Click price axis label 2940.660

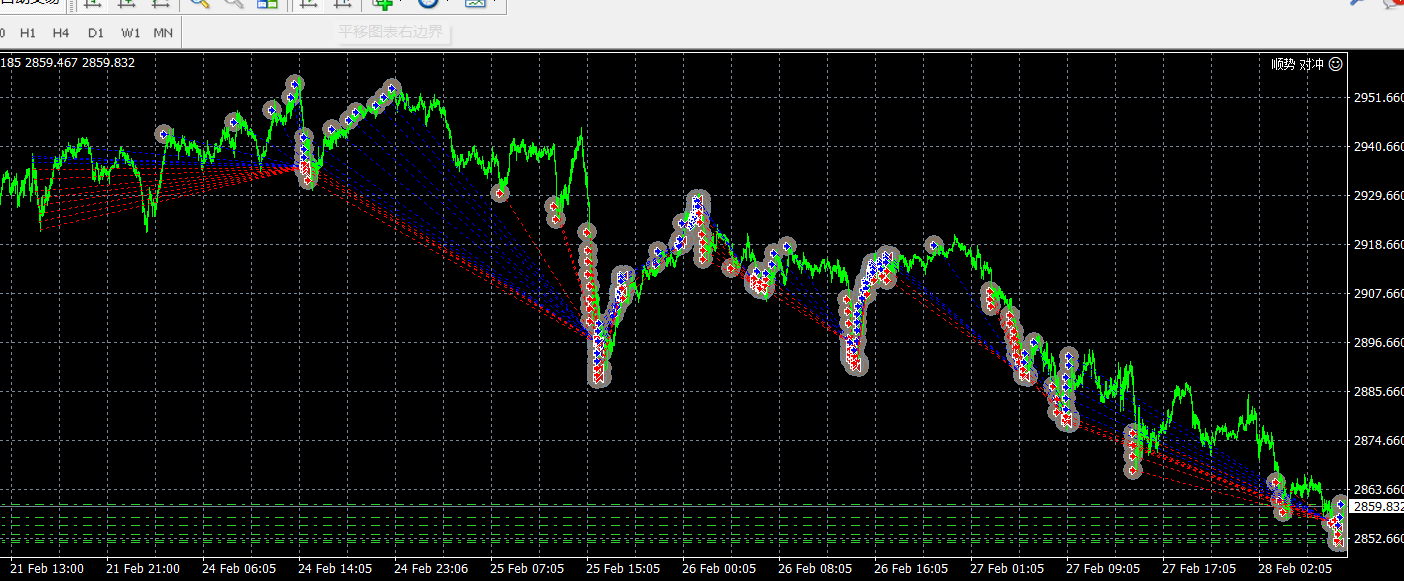(1378, 147)
